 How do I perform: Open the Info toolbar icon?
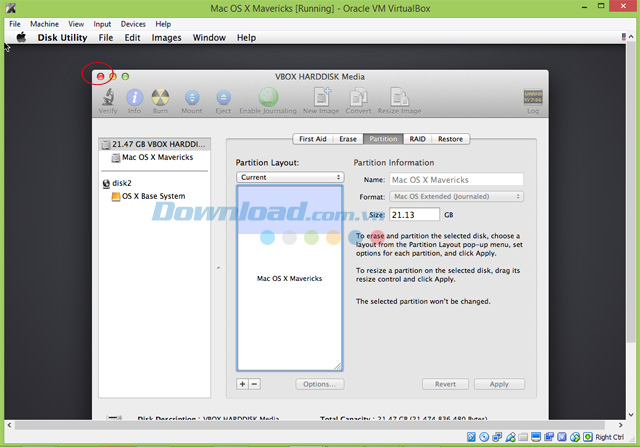(134, 98)
